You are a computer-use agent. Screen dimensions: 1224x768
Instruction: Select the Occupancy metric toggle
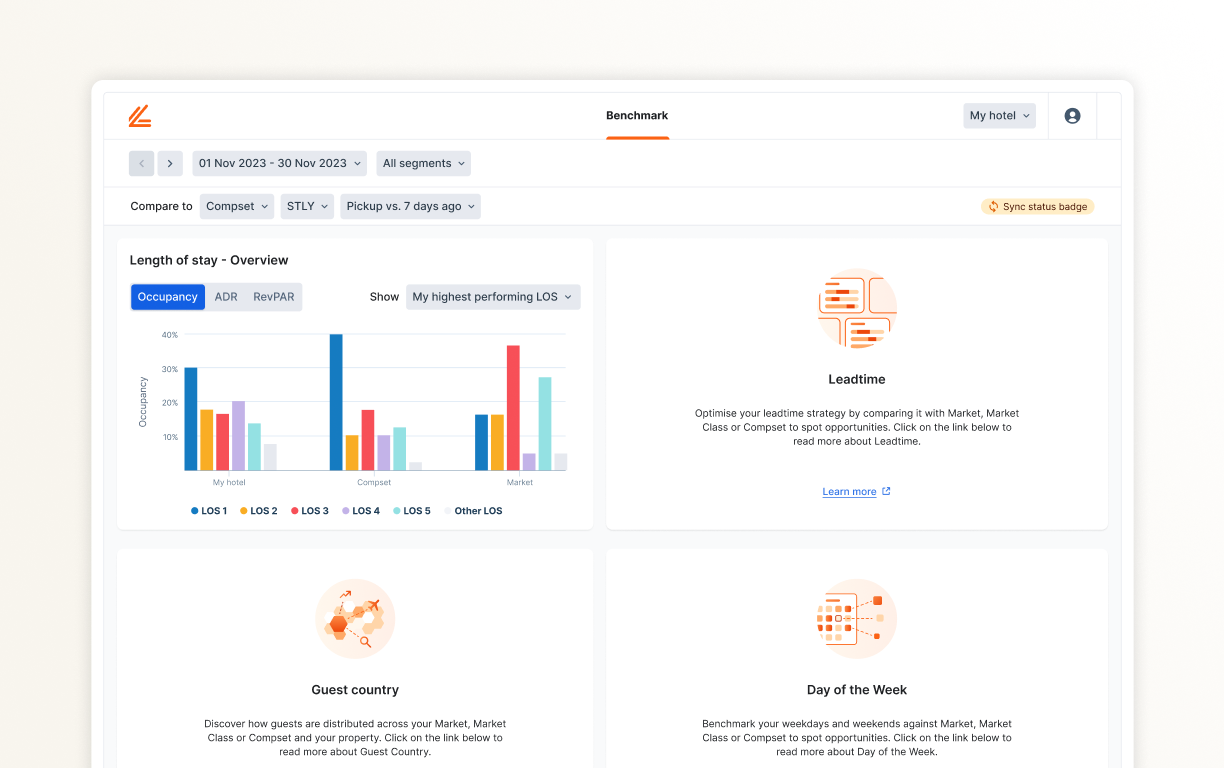point(167,296)
